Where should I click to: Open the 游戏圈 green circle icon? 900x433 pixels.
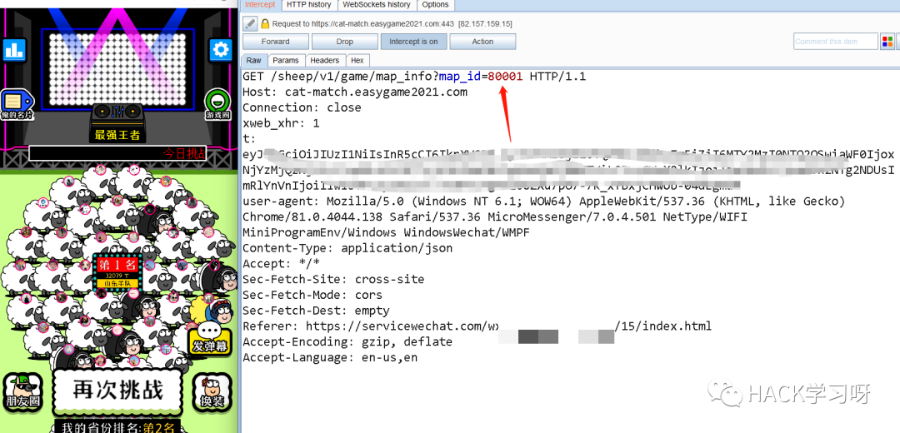click(218, 104)
